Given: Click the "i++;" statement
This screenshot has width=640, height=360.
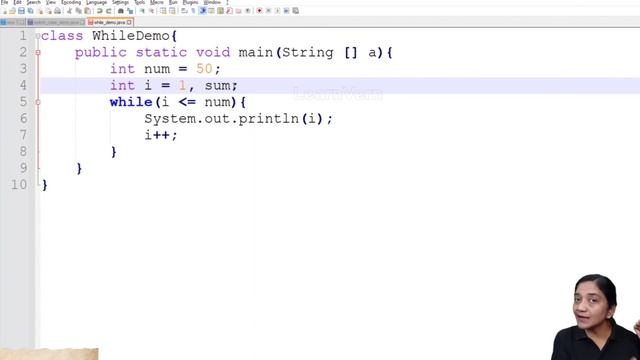Looking at the screenshot, I should click(x=161, y=135).
